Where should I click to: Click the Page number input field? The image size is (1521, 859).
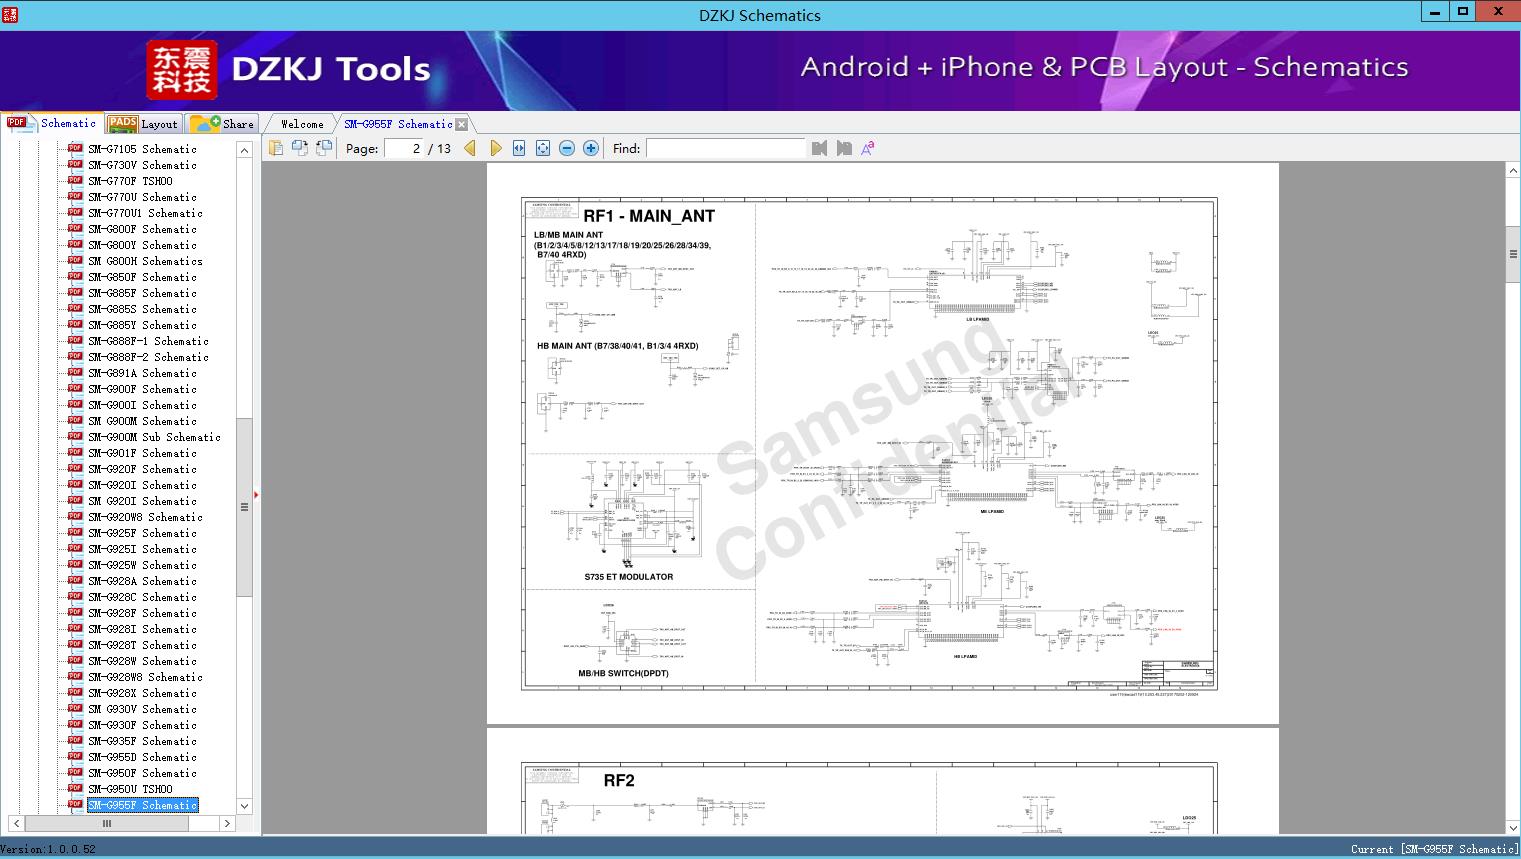tap(405, 148)
